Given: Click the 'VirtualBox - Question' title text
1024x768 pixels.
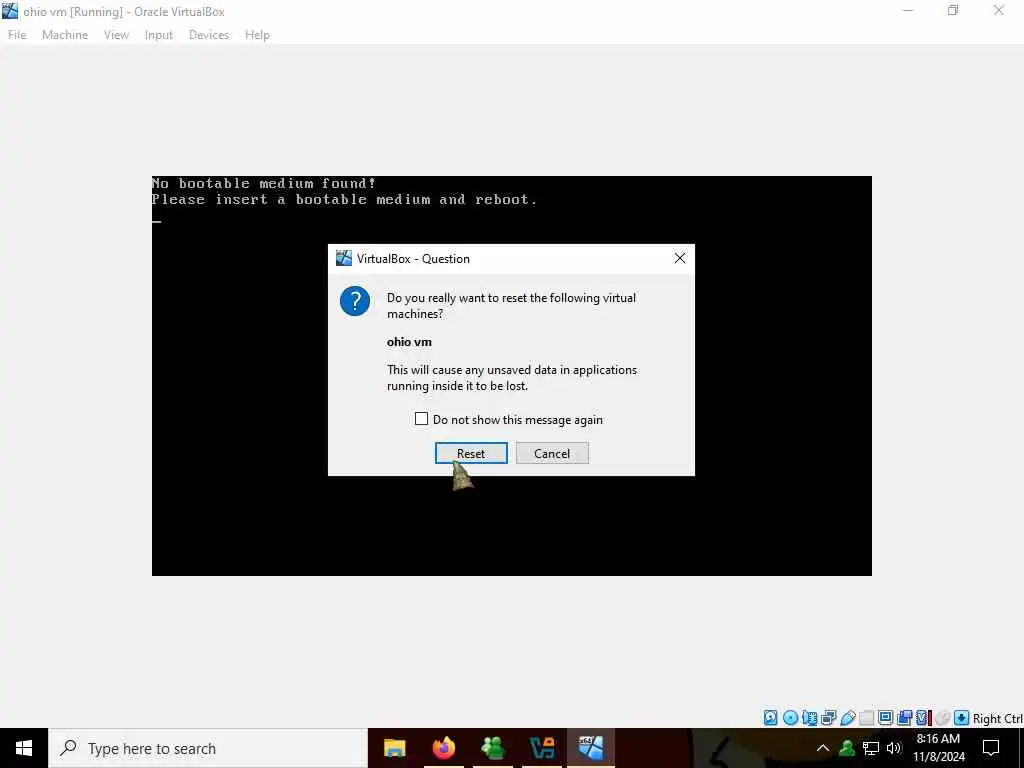Looking at the screenshot, I should [x=413, y=259].
